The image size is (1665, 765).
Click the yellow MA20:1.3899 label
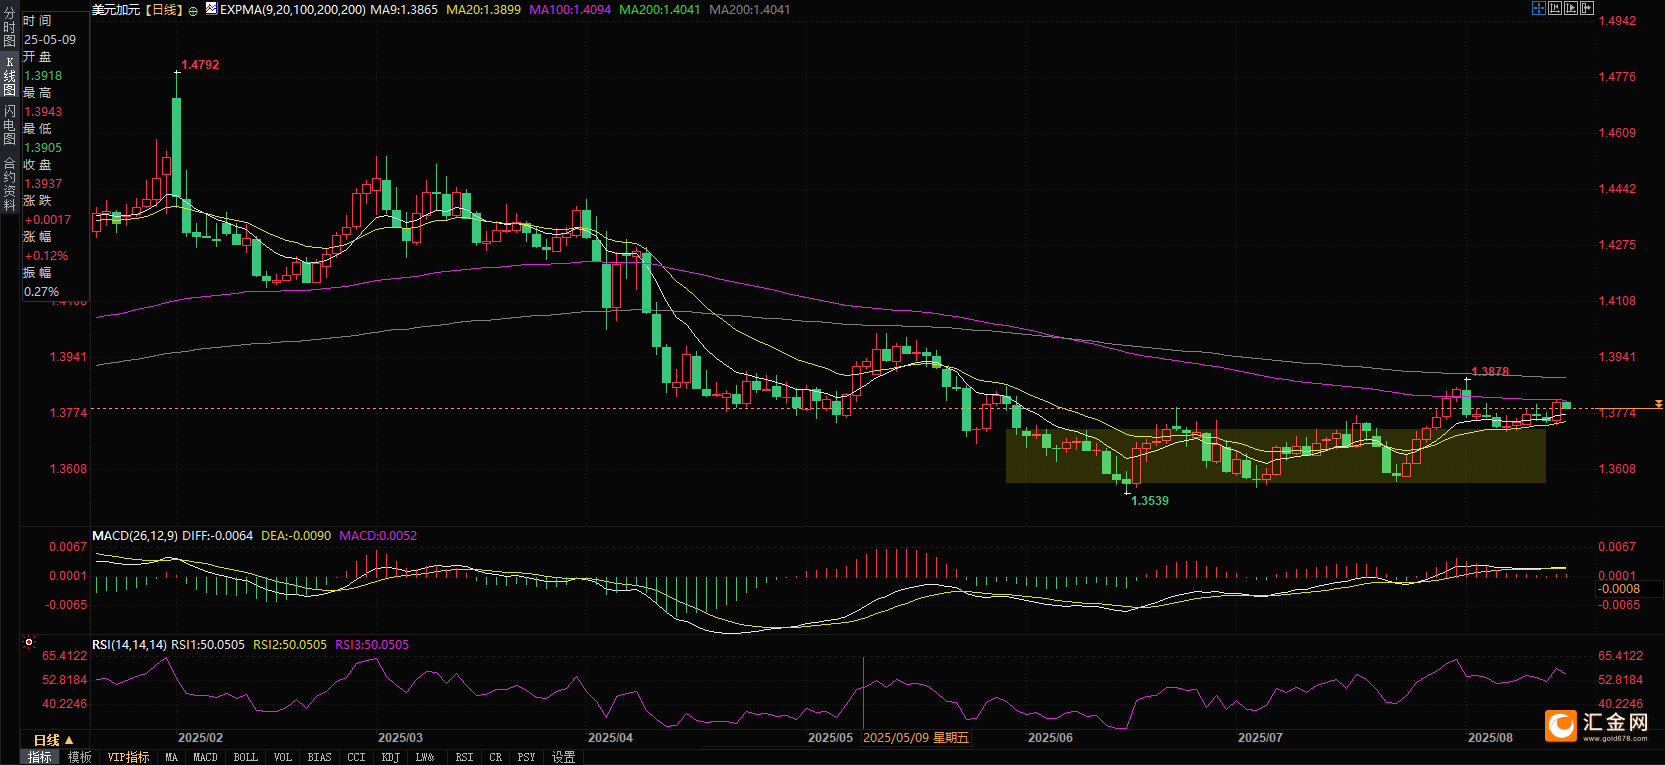pyautogui.click(x=483, y=9)
